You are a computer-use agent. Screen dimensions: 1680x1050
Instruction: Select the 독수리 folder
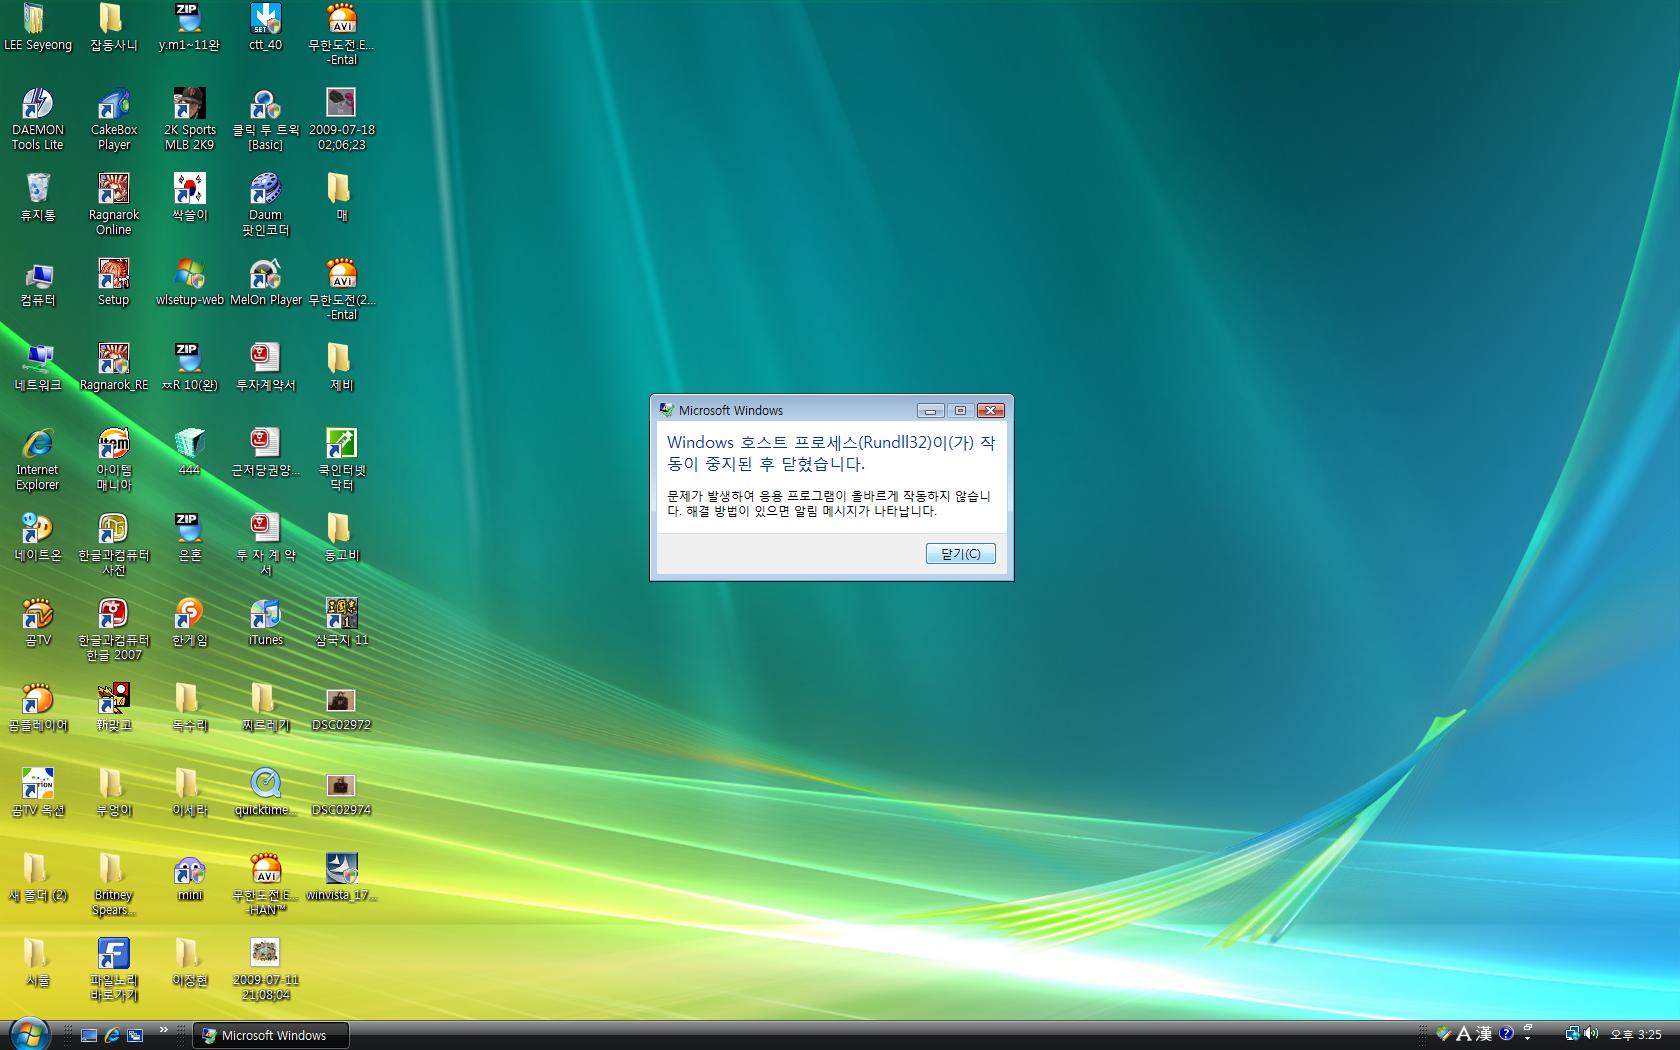point(190,707)
